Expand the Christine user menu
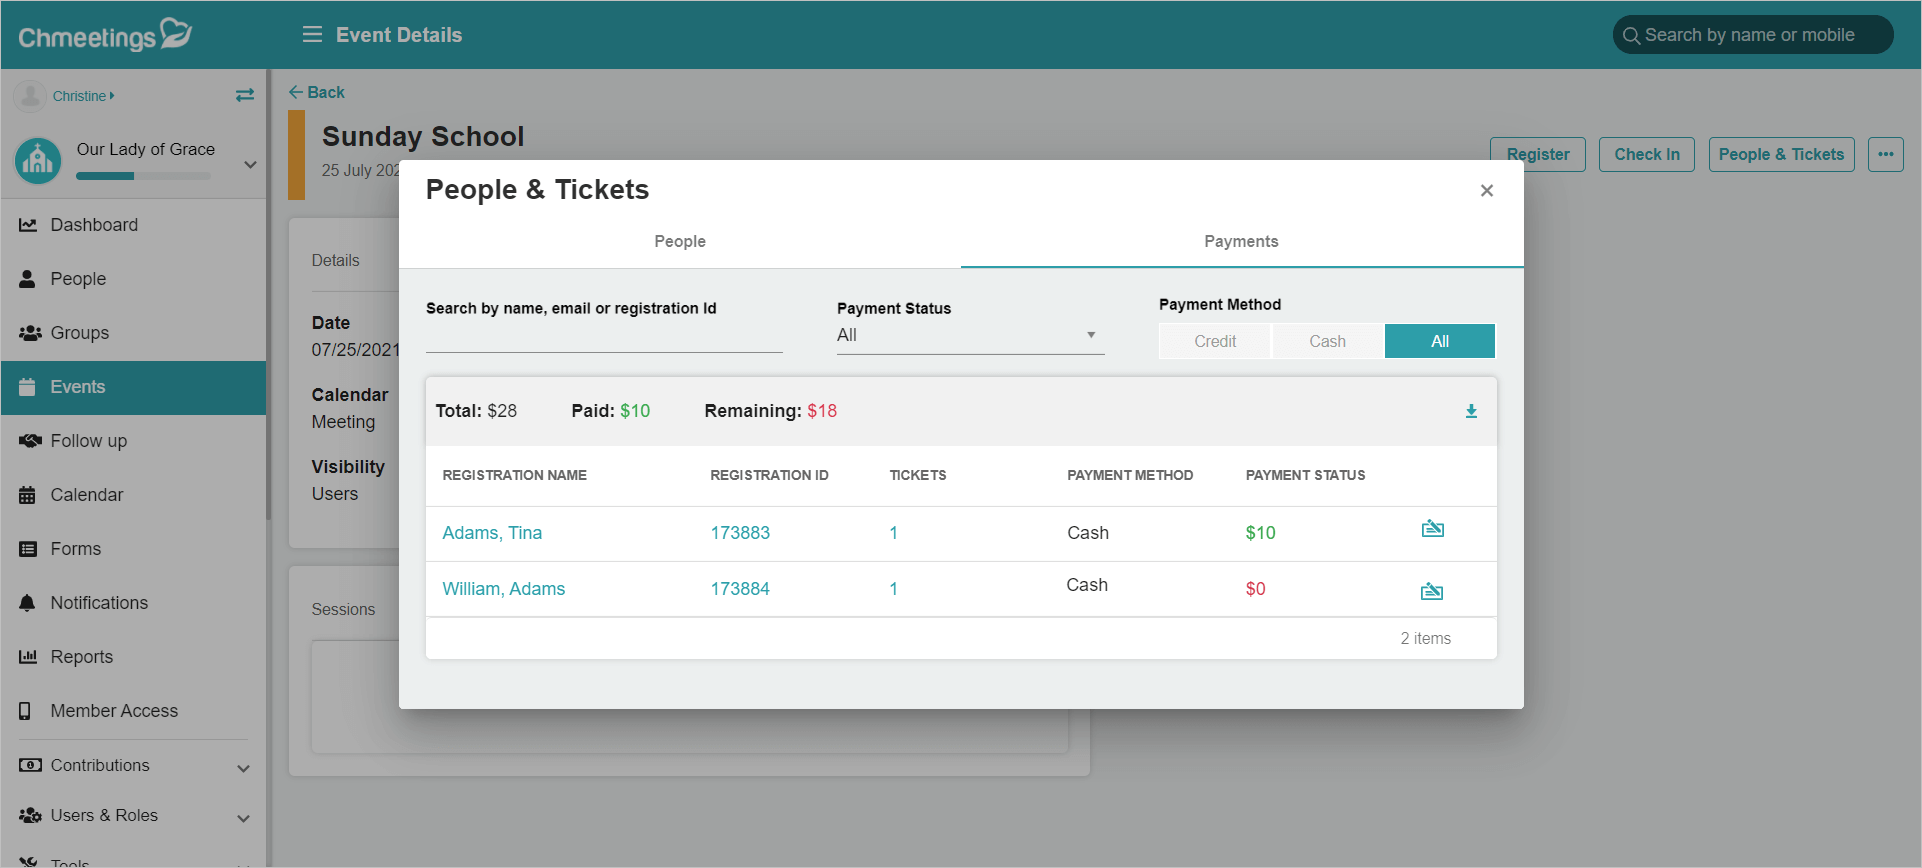This screenshot has height=868, width=1922. 84,96
